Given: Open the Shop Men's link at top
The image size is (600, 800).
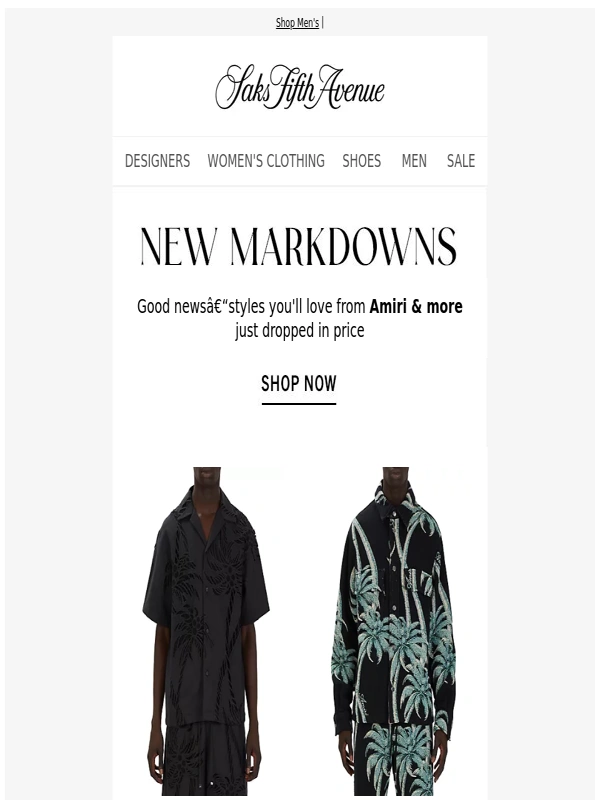Looking at the screenshot, I should [x=297, y=23].
